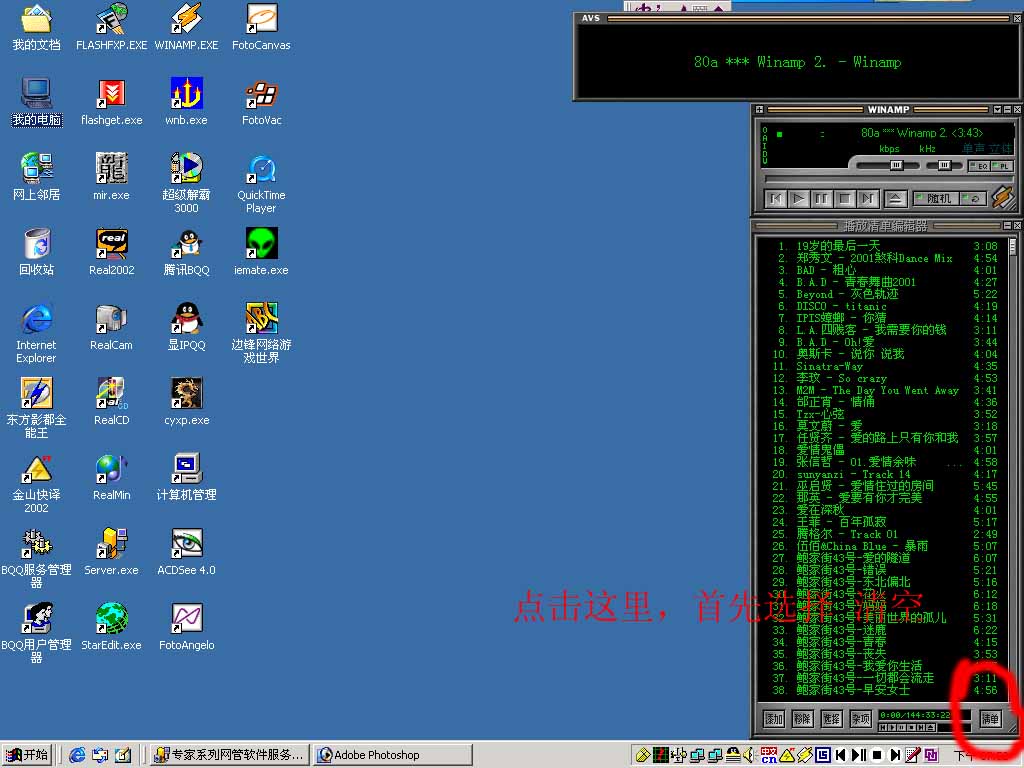This screenshot has width=1024, height=768.
Task: Select the ACDSee 4.0 eye icon
Action: [186, 552]
